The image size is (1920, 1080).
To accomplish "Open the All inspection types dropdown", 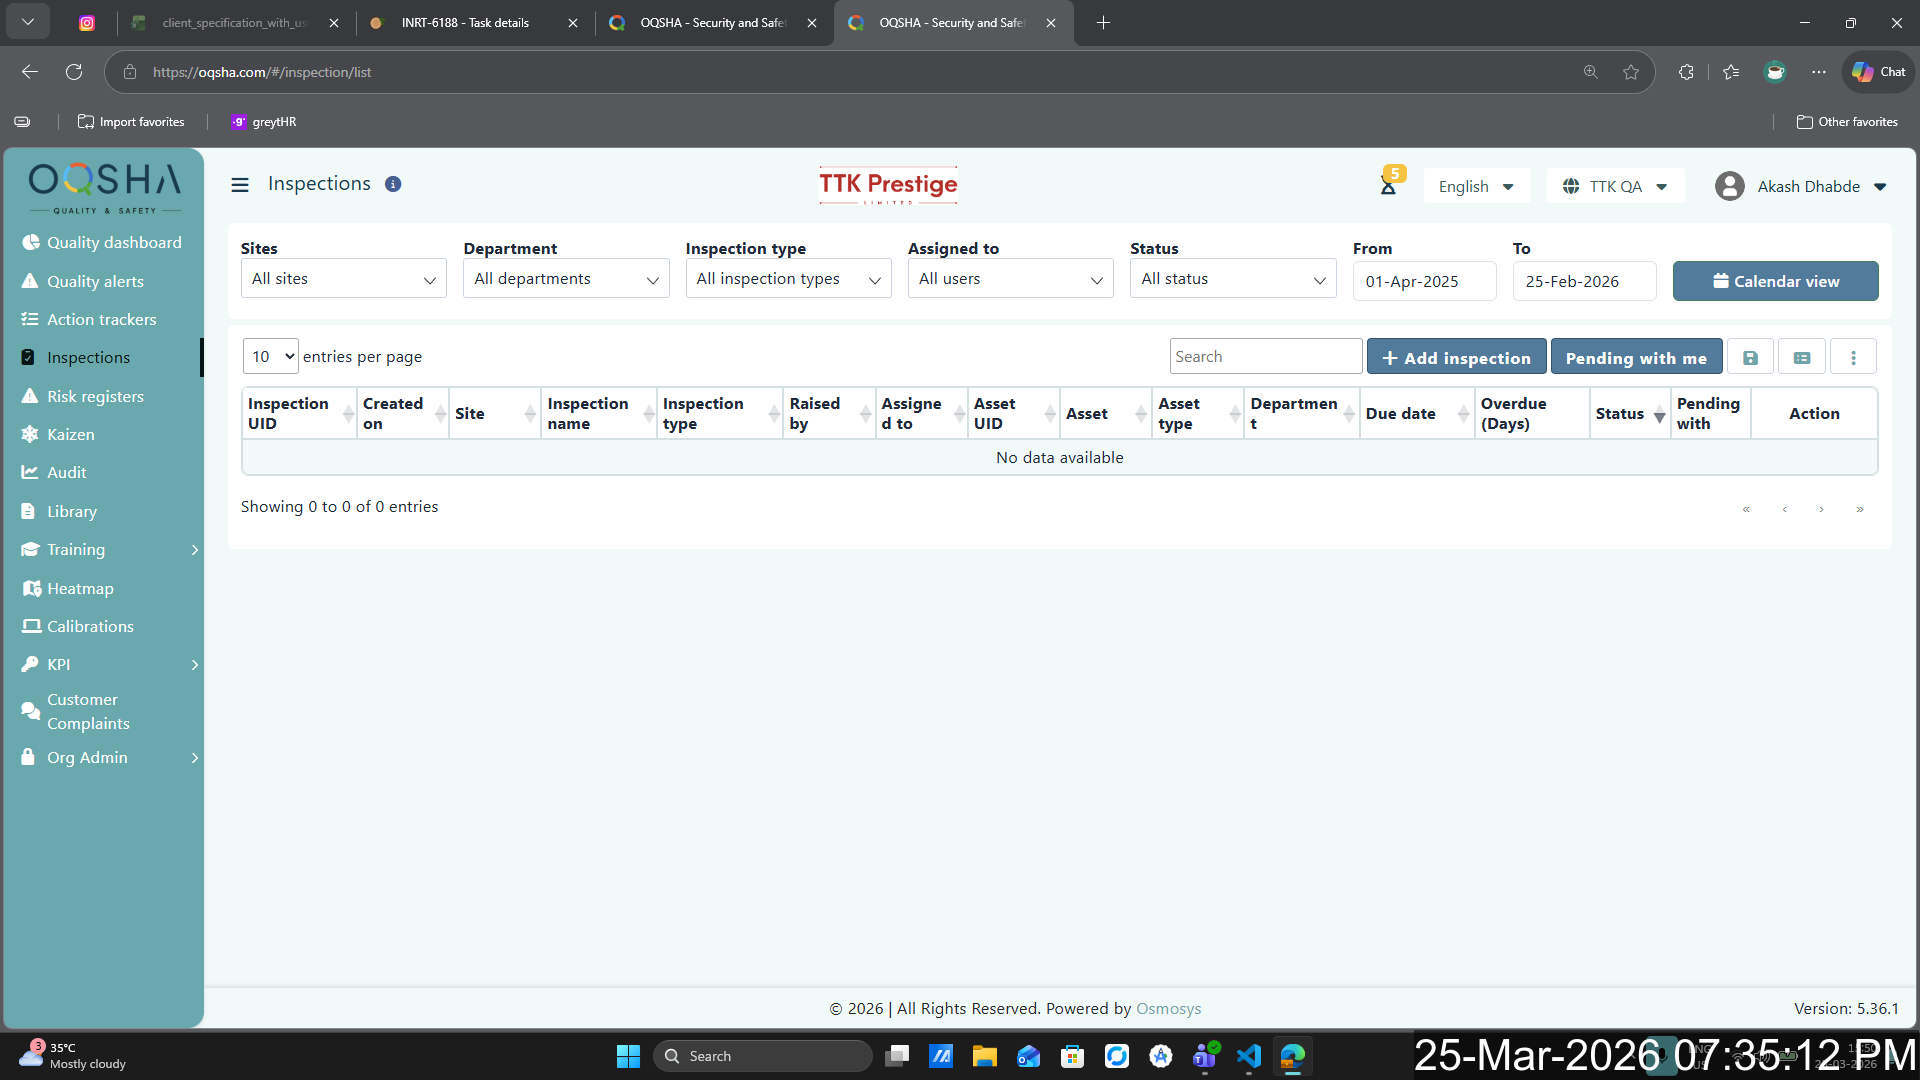I will coord(788,279).
